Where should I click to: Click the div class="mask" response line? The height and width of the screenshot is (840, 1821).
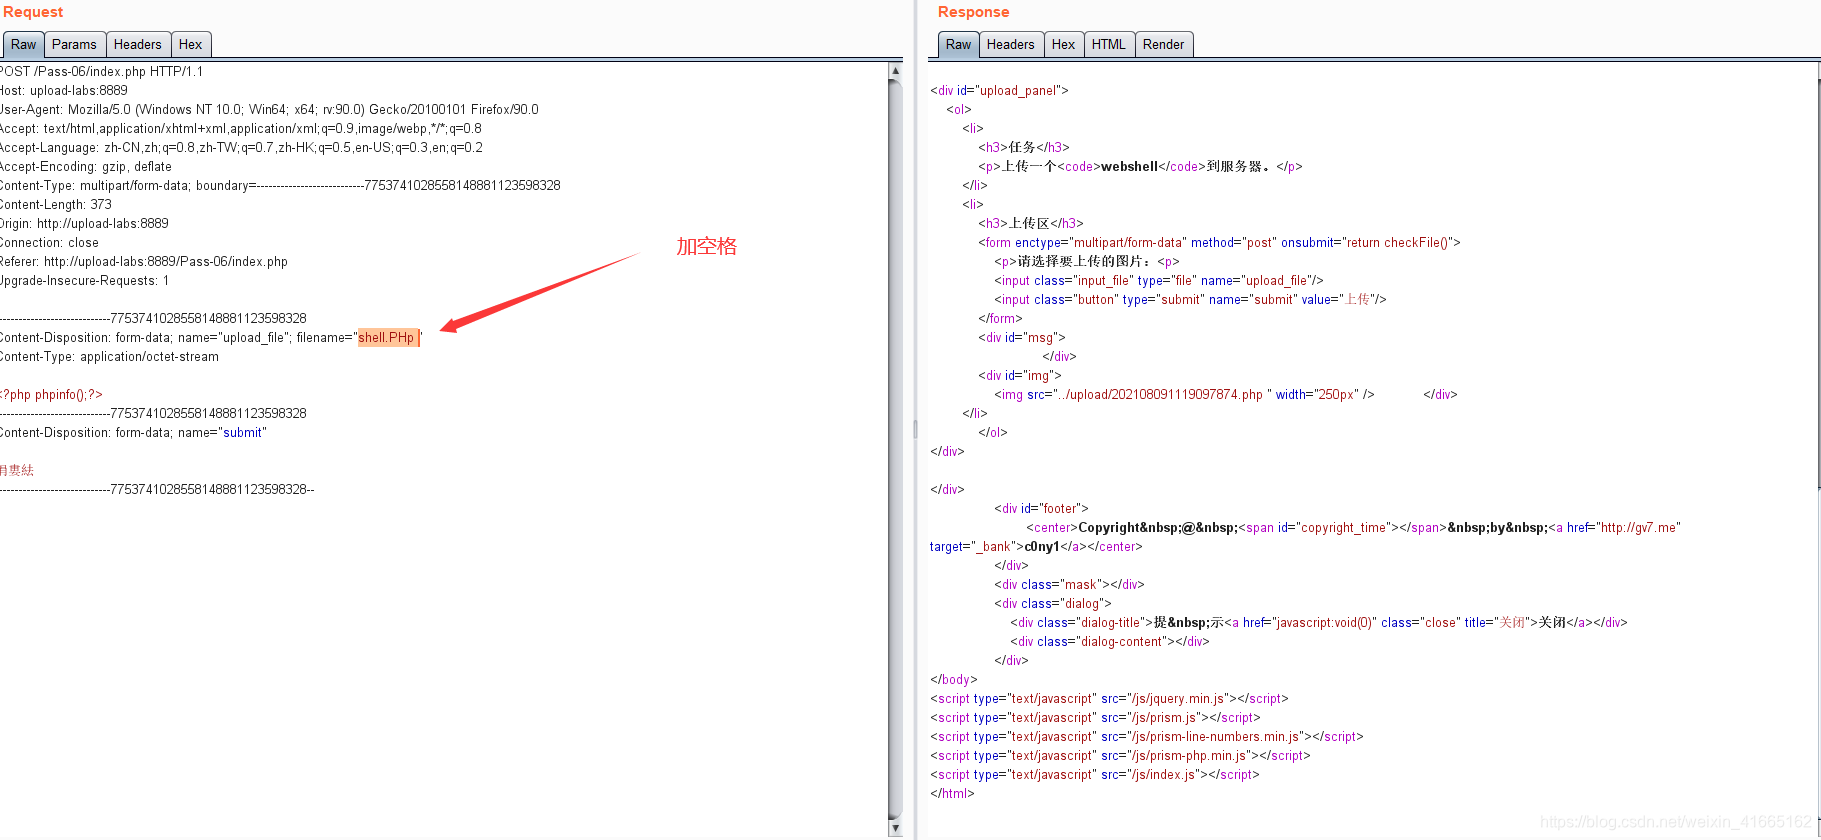1069,585
